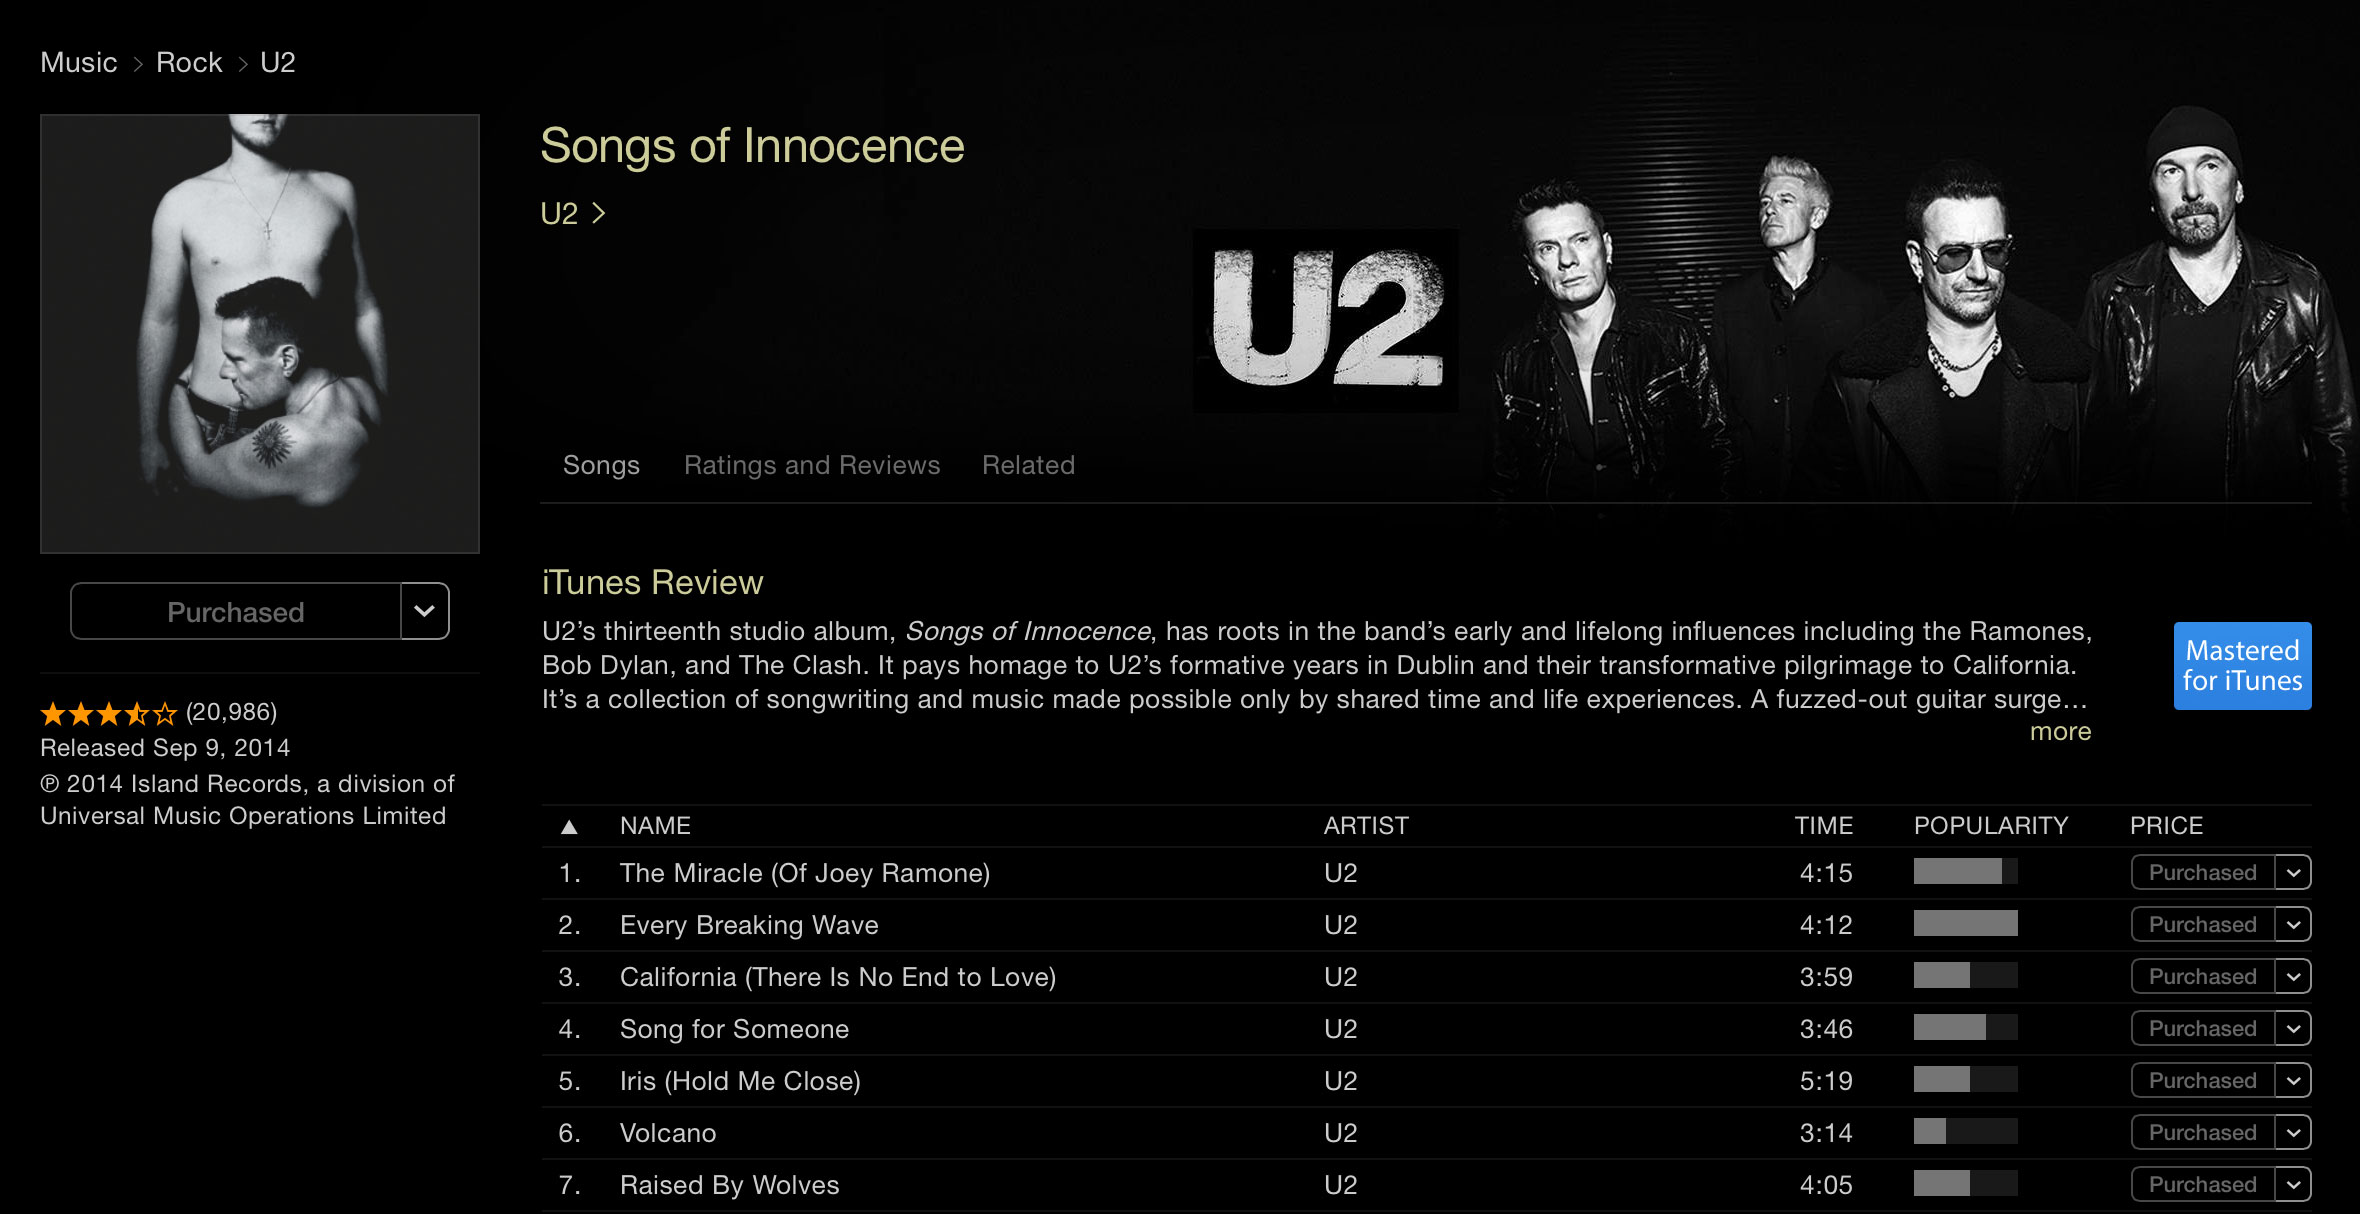Open the Ratings and Reviews tab
Viewport: 2360px width, 1214px height.
(812, 465)
